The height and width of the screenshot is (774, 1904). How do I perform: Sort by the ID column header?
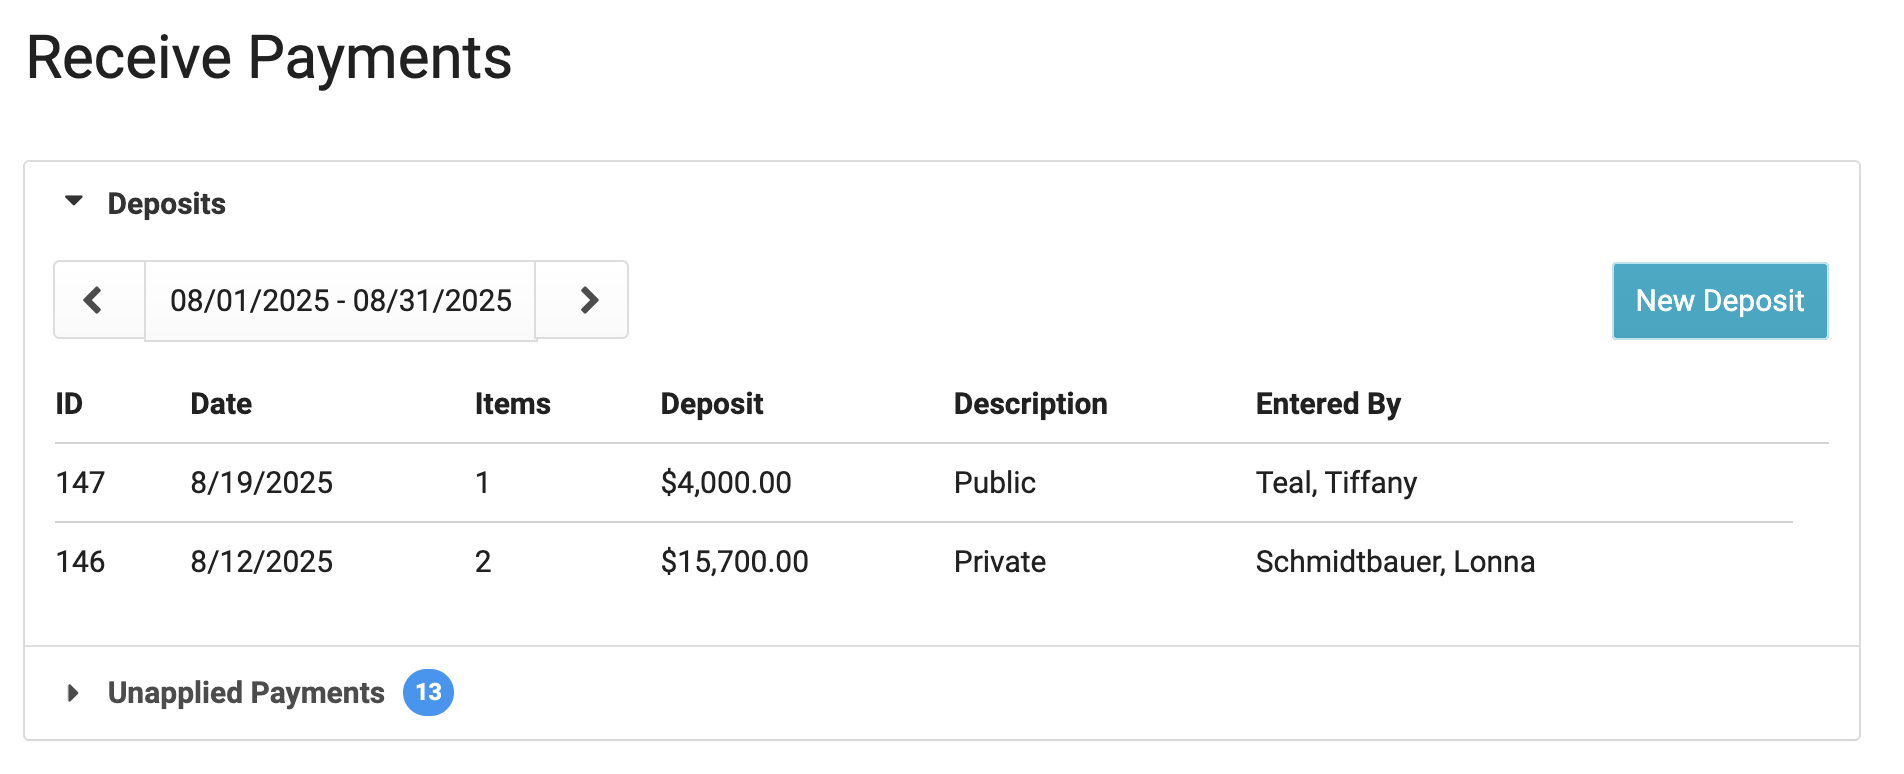pyautogui.click(x=69, y=404)
